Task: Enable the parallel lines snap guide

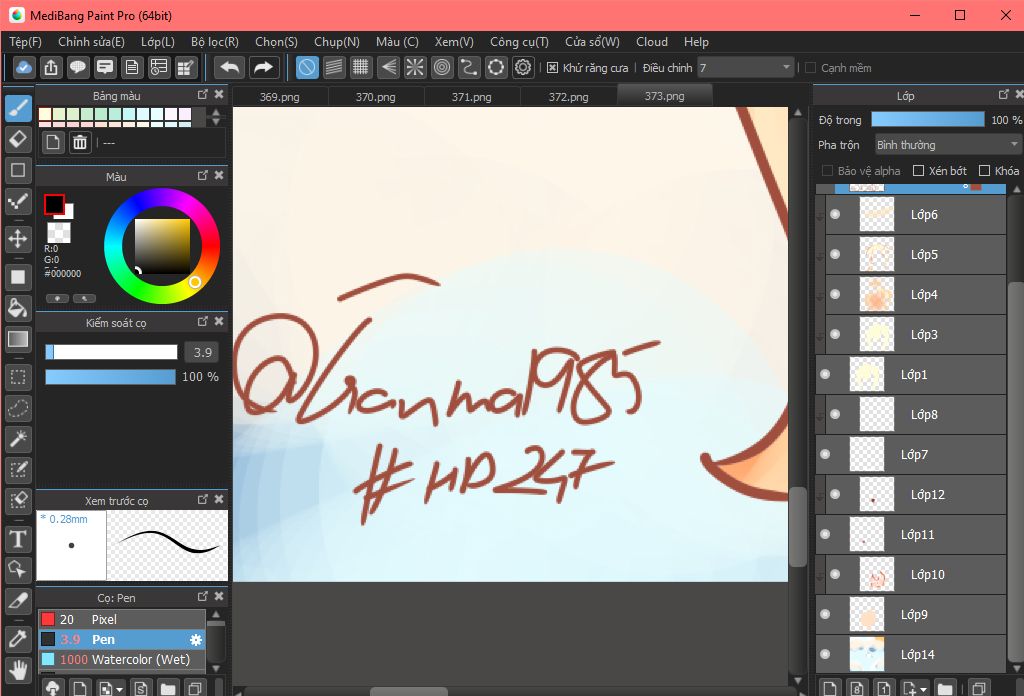Action: point(334,67)
